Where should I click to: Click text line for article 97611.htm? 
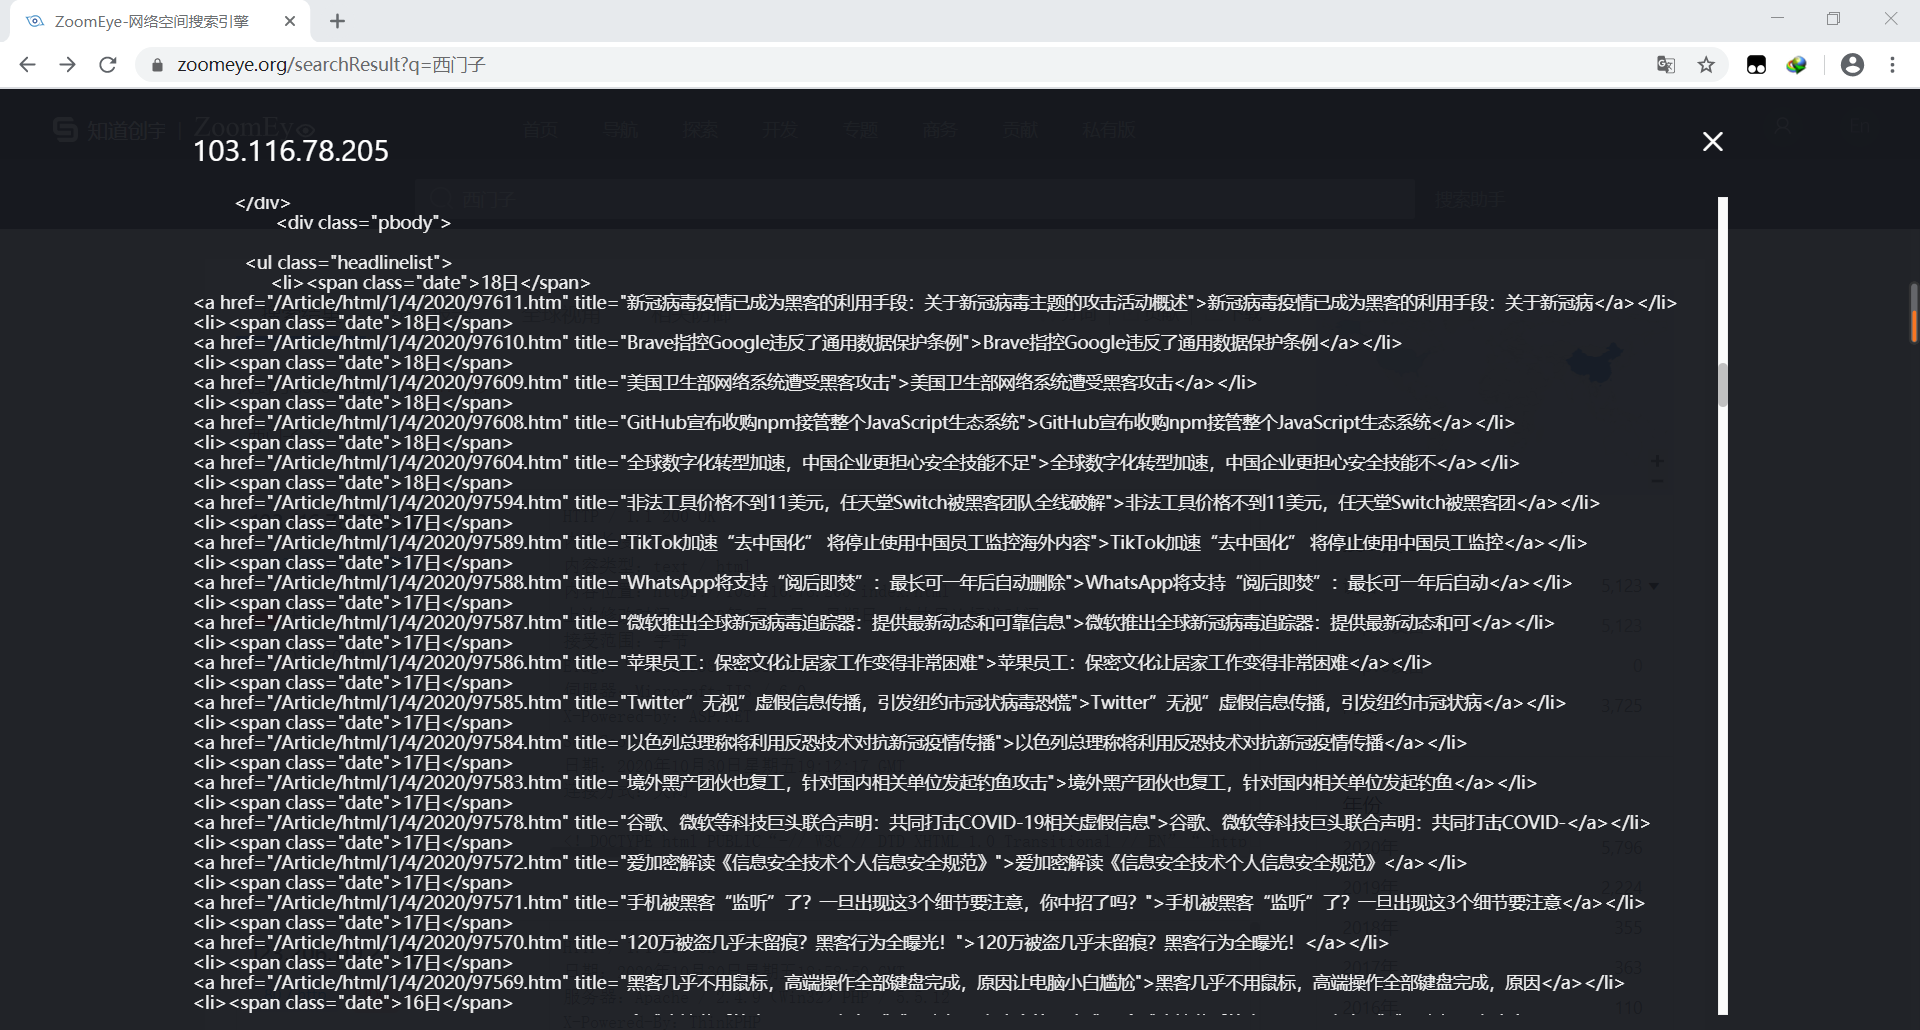coord(934,302)
